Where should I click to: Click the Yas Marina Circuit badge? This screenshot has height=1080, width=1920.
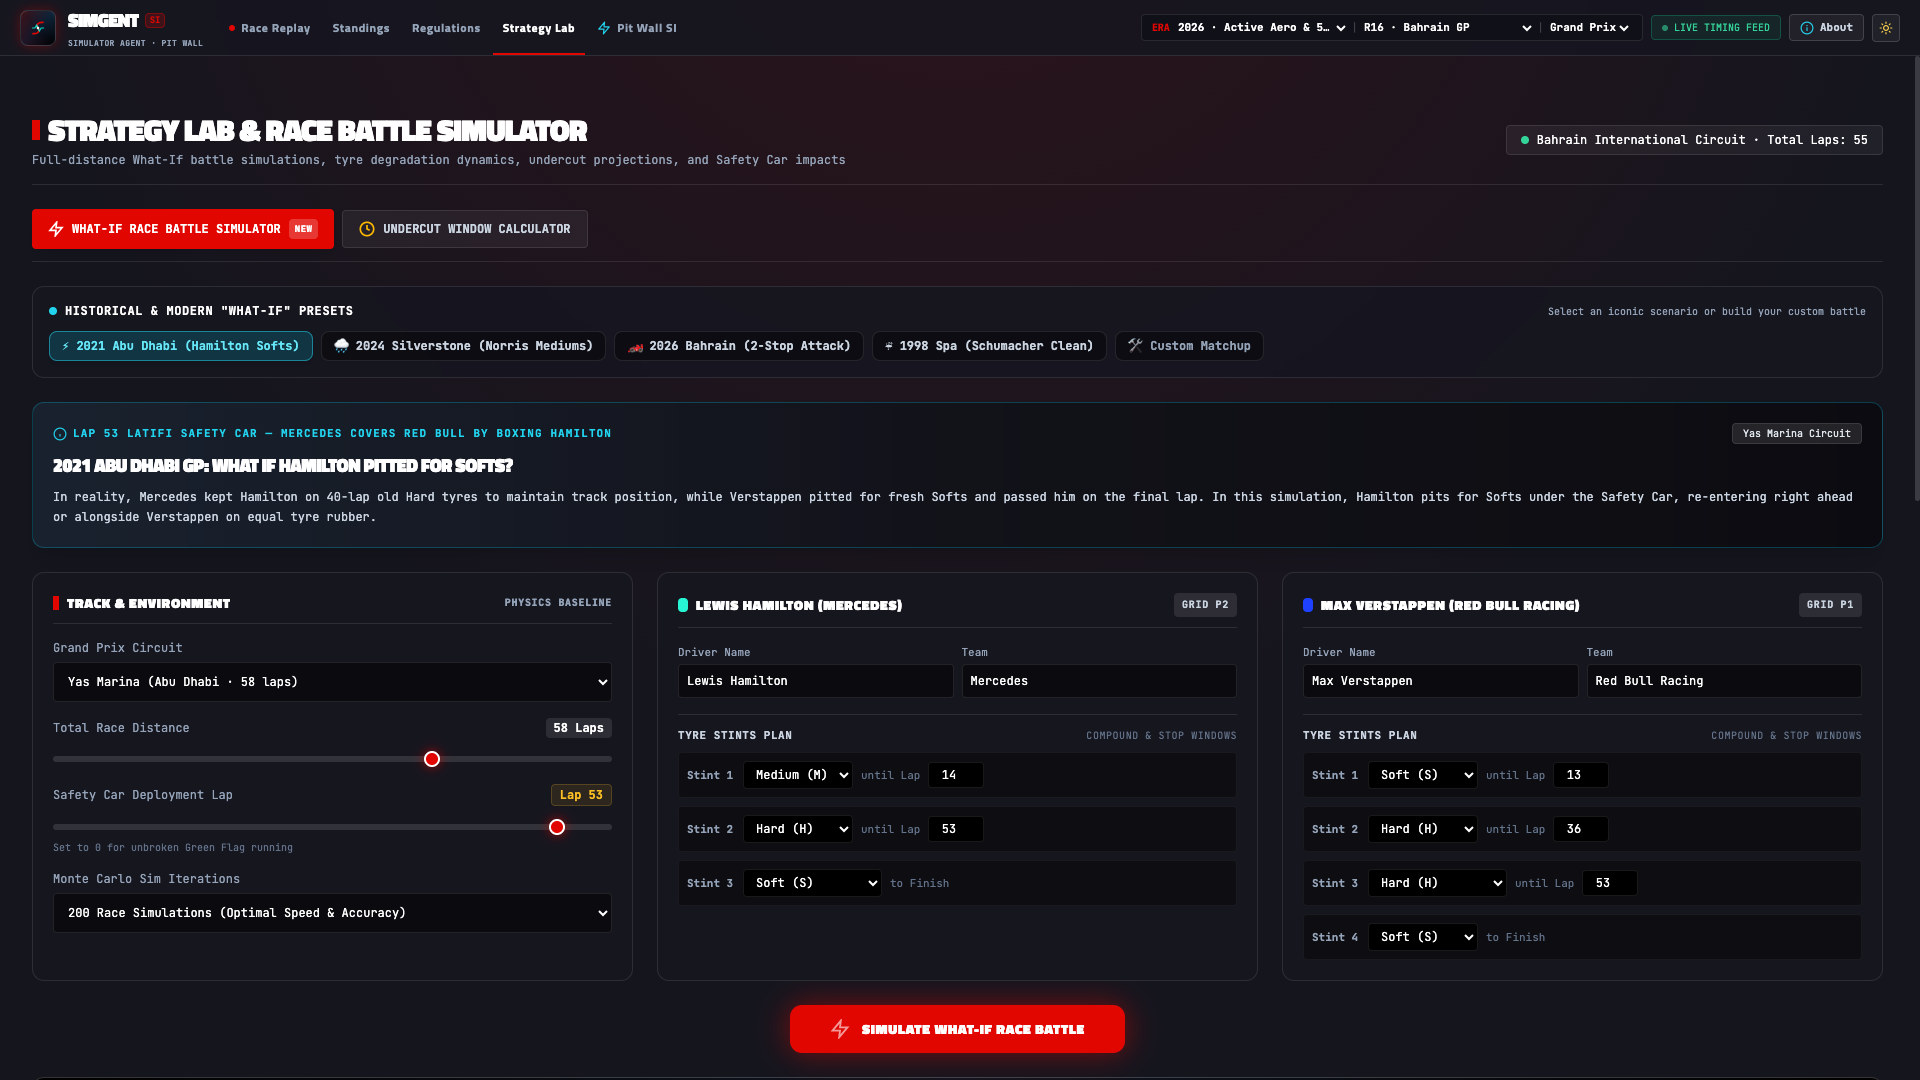click(1797, 434)
